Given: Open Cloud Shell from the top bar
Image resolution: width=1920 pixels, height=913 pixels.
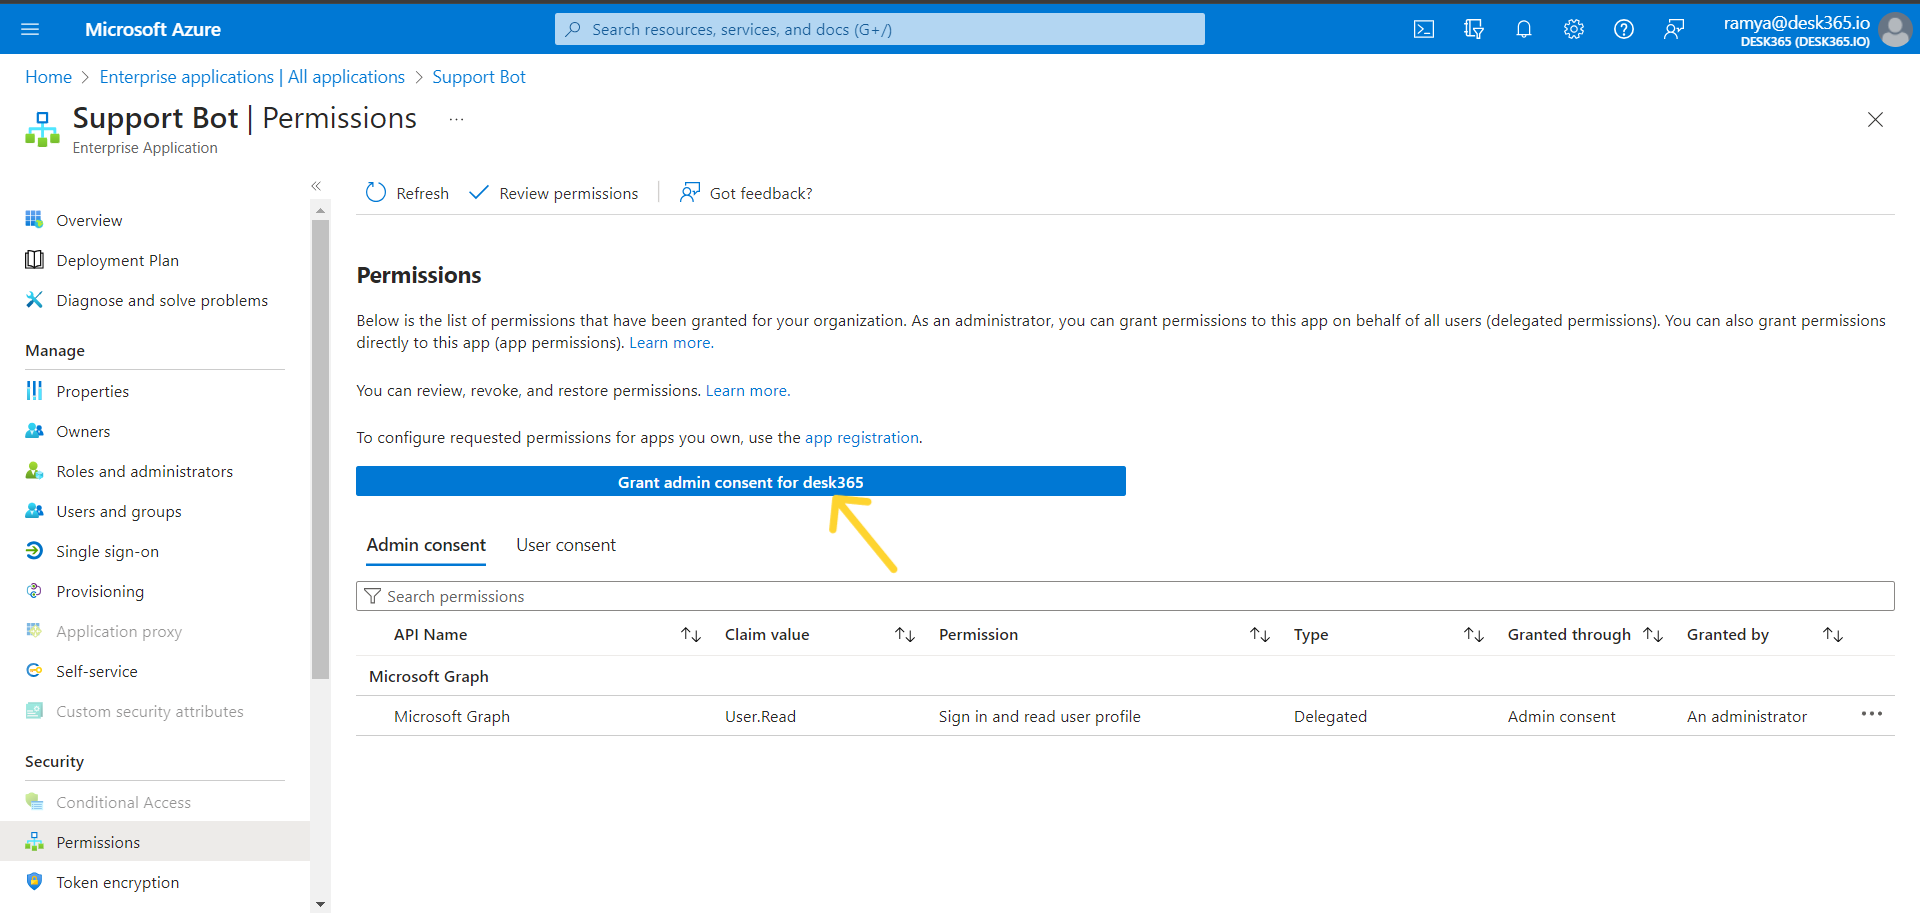Looking at the screenshot, I should coord(1424,28).
